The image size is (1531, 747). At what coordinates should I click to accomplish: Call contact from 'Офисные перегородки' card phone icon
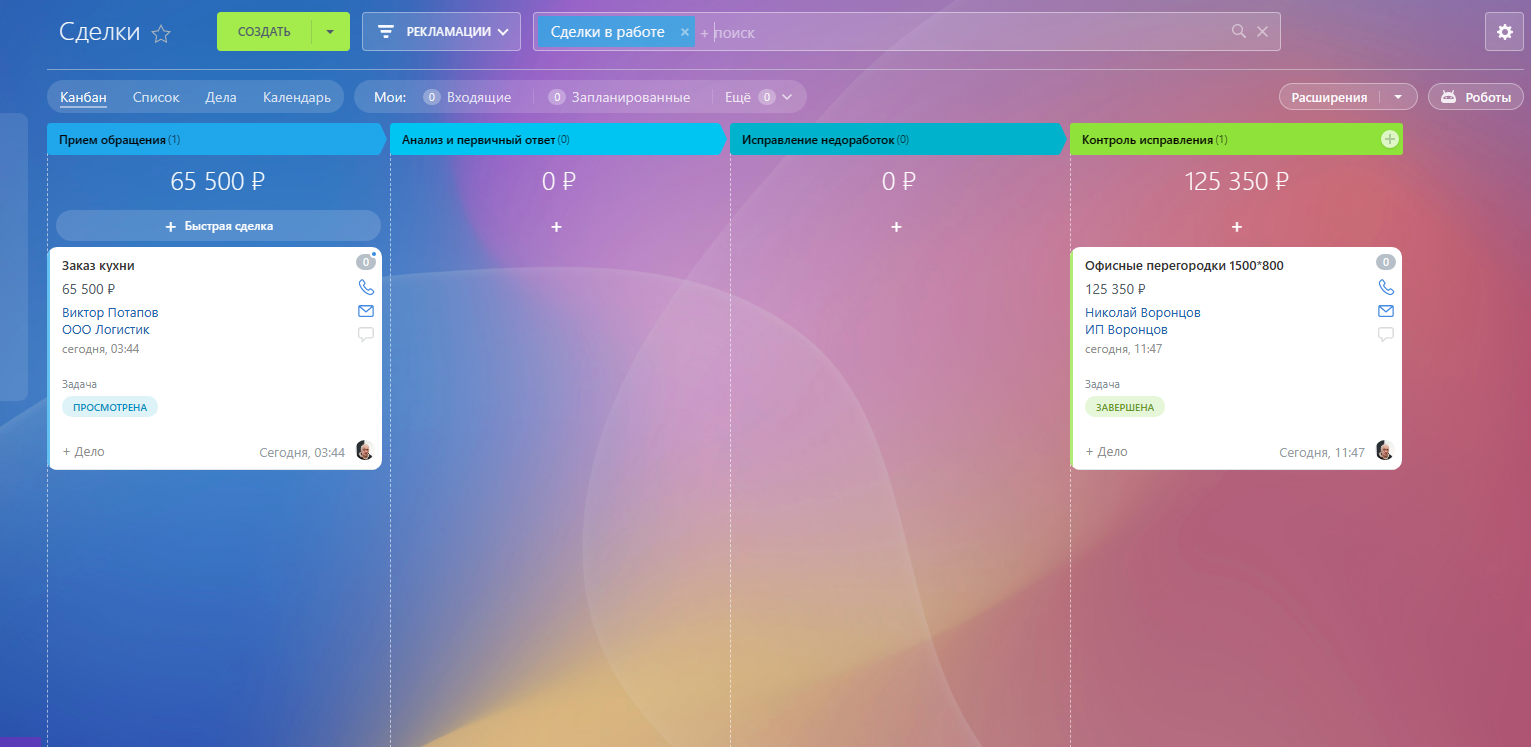1386,287
